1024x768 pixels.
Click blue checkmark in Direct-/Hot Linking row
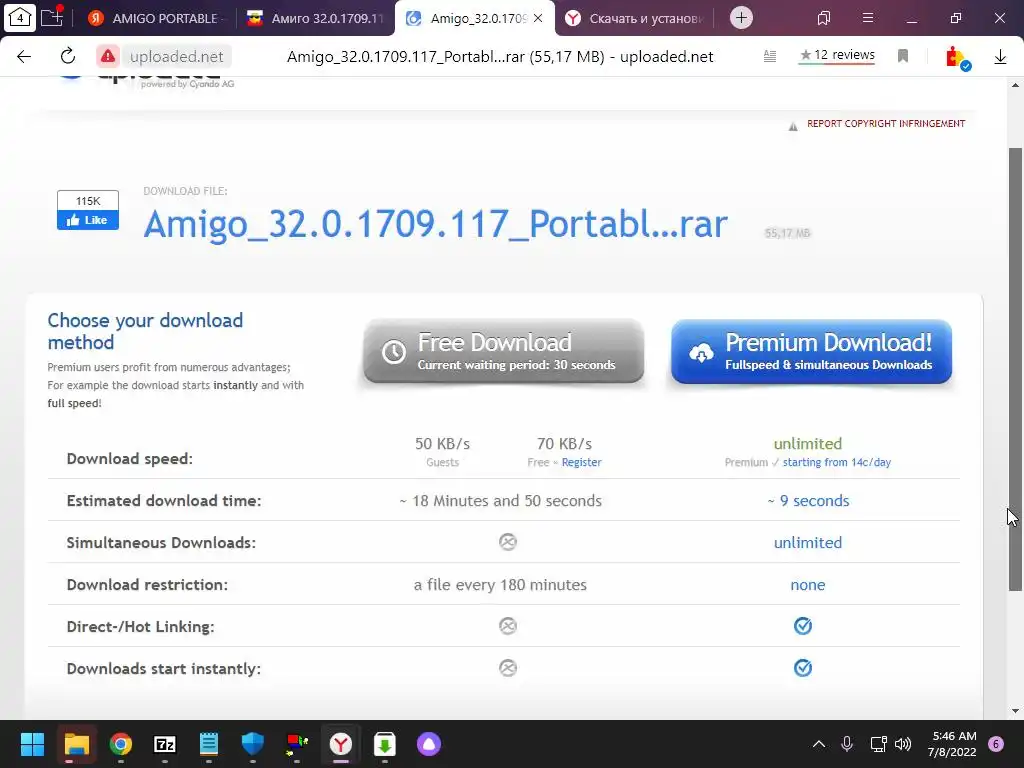pyautogui.click(x=803, y=626)
